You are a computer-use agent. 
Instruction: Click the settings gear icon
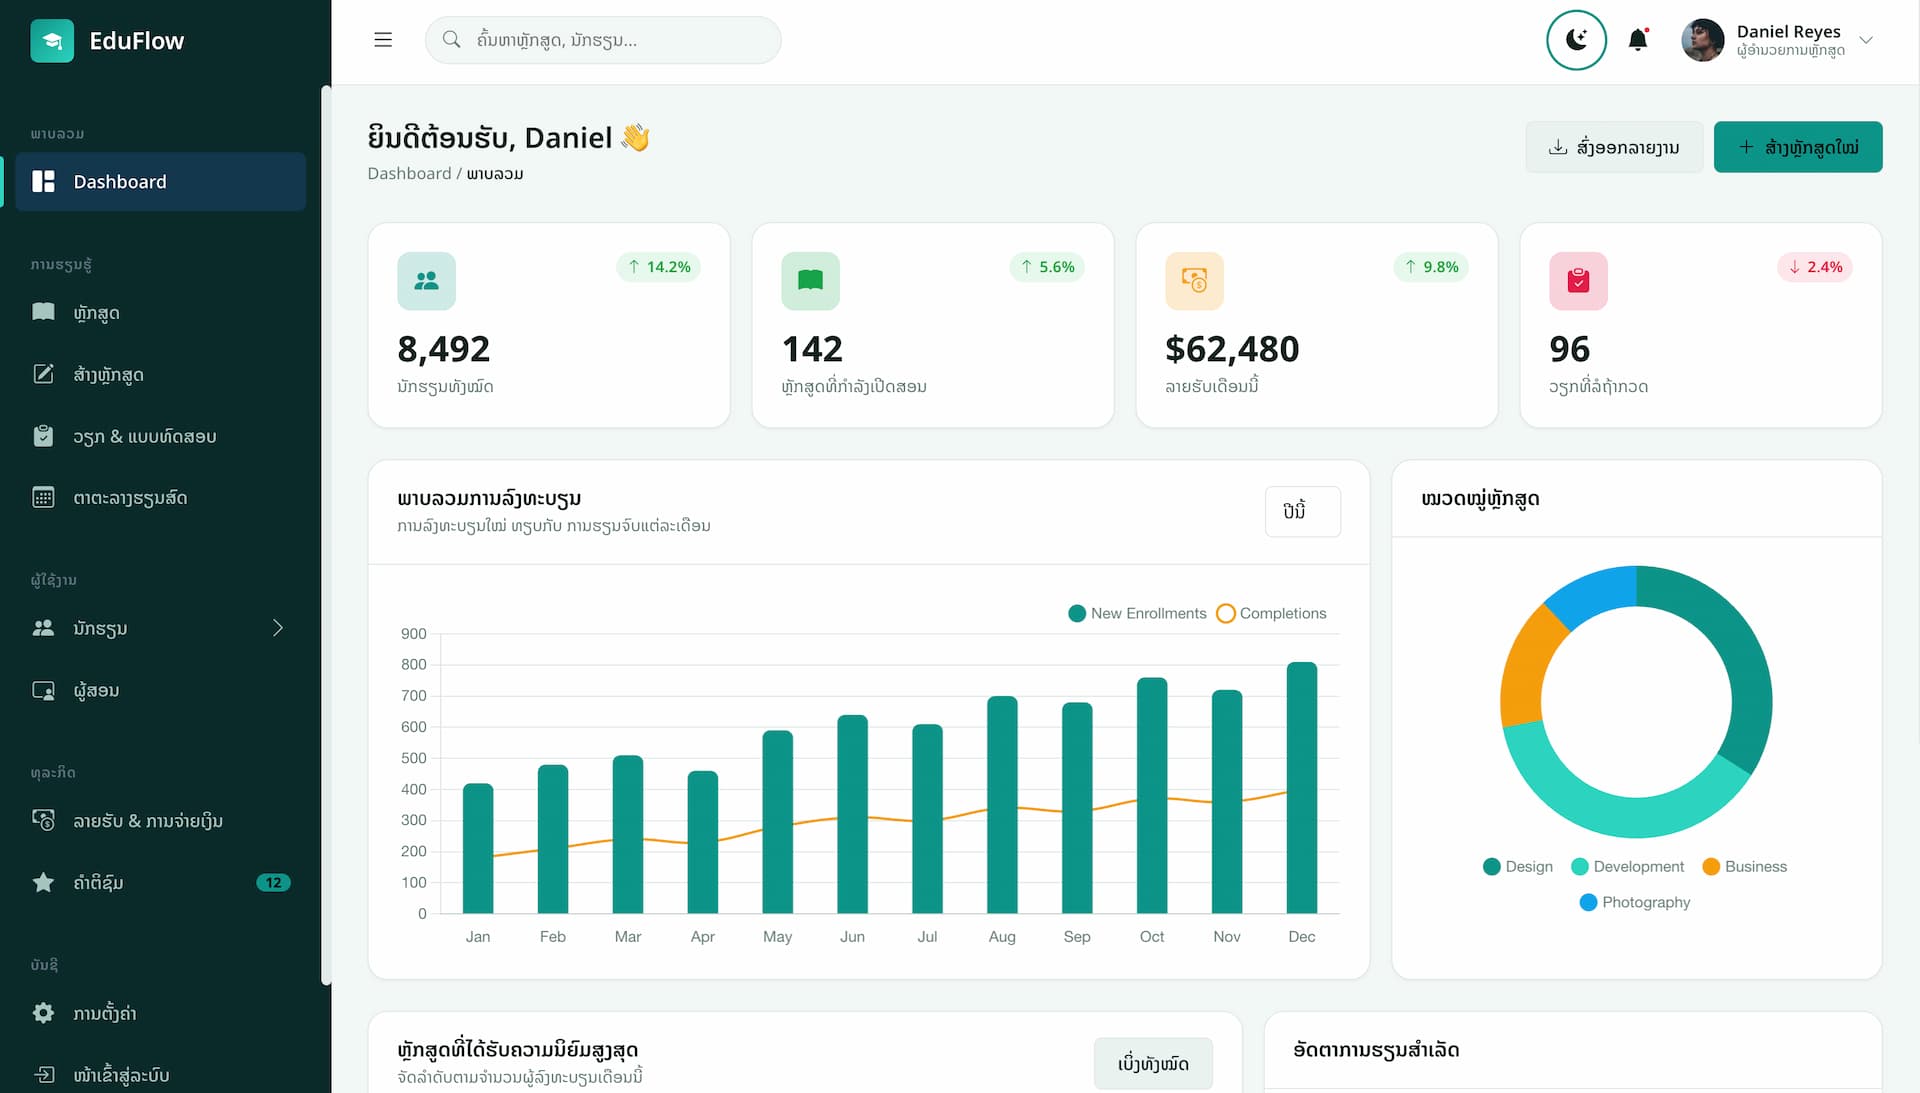(x=43, y=1013)
